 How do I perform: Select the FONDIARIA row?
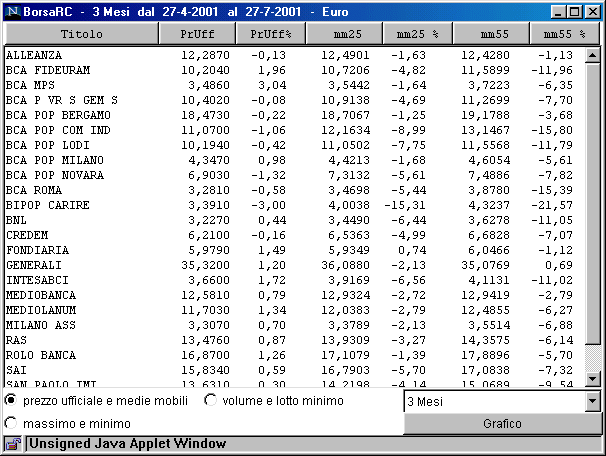(294, 250)
